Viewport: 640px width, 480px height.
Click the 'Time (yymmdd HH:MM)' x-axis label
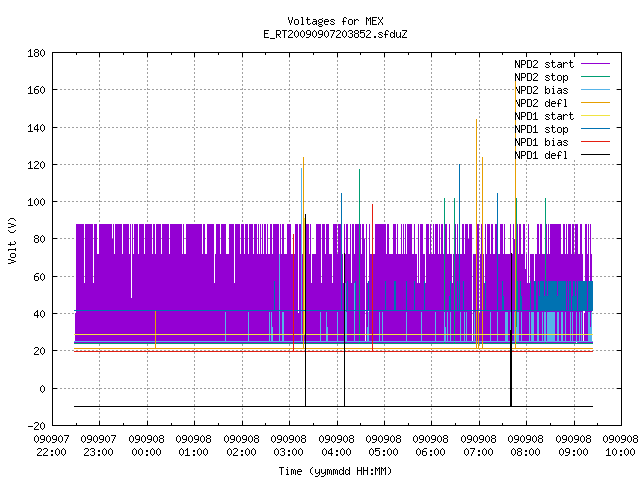(x=335, y=471)
